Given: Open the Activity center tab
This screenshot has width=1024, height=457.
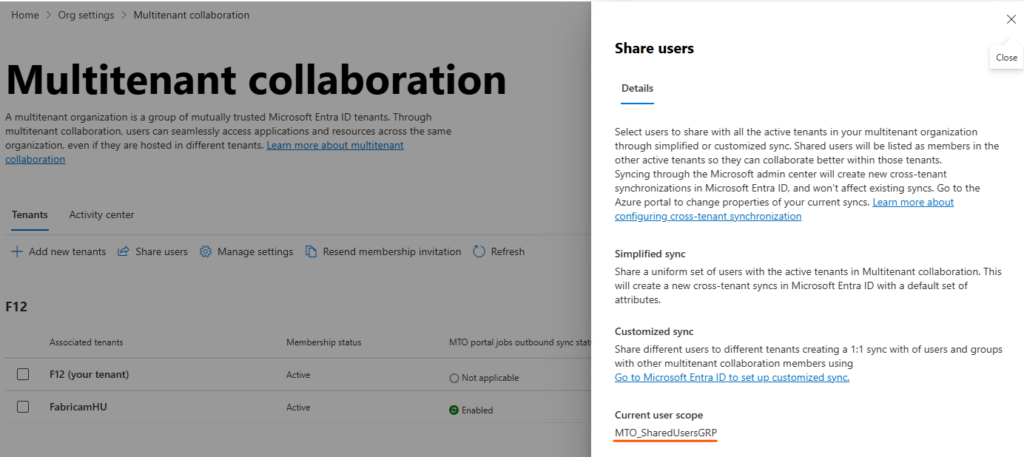Looking at the screenshot, I should (x=101, y=215).
